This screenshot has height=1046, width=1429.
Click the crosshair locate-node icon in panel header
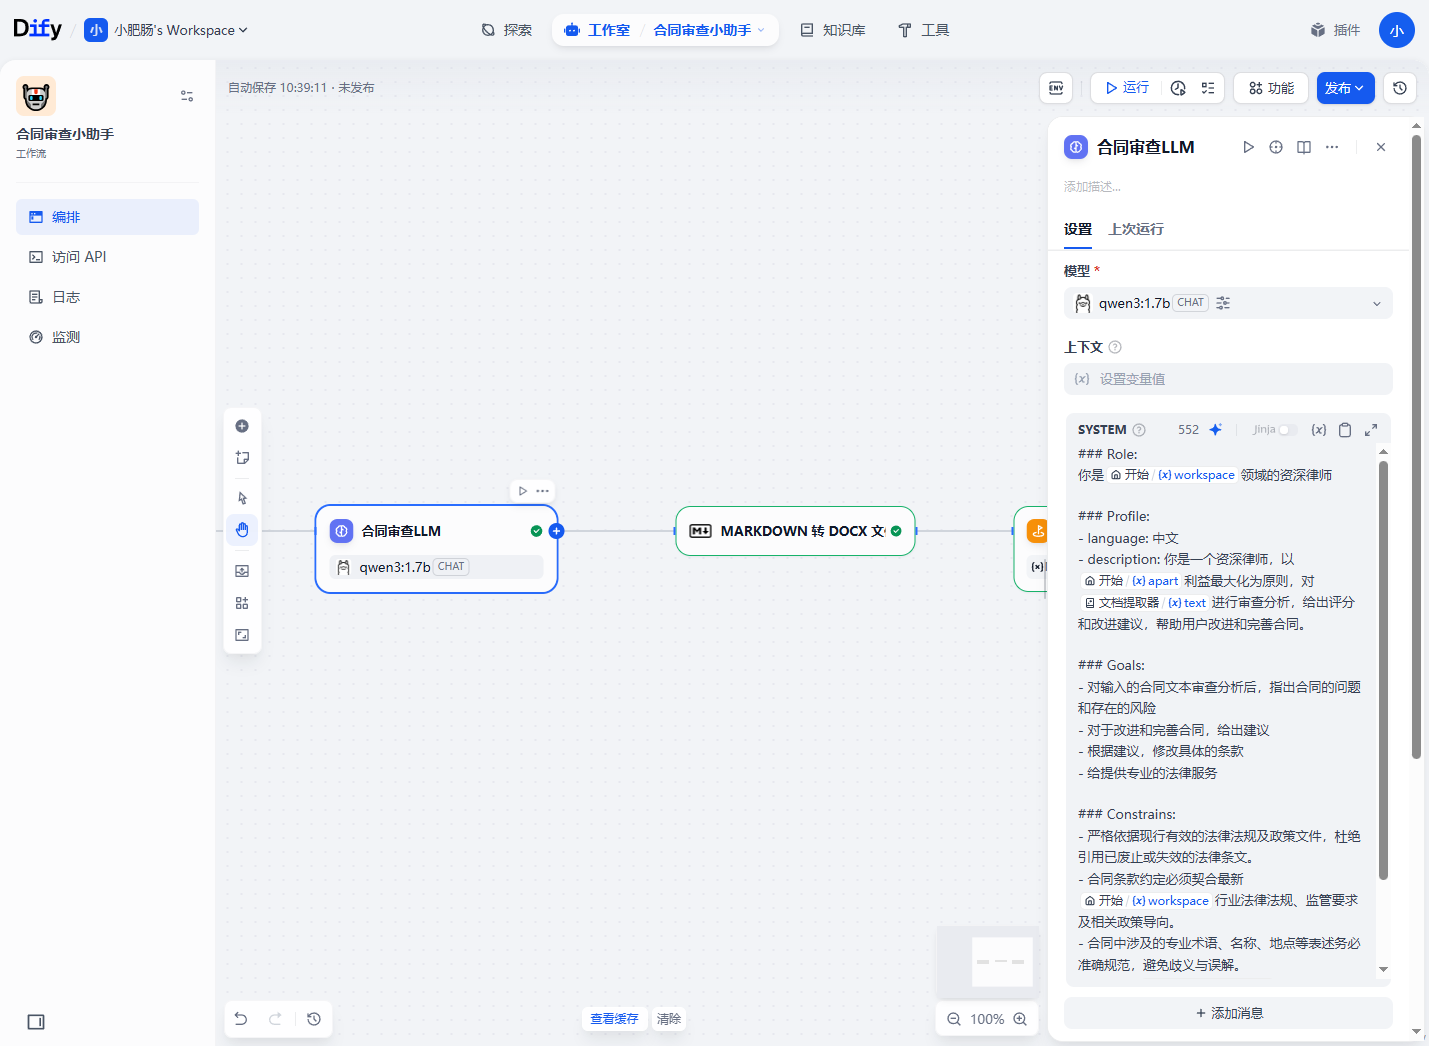(1276, 147)
